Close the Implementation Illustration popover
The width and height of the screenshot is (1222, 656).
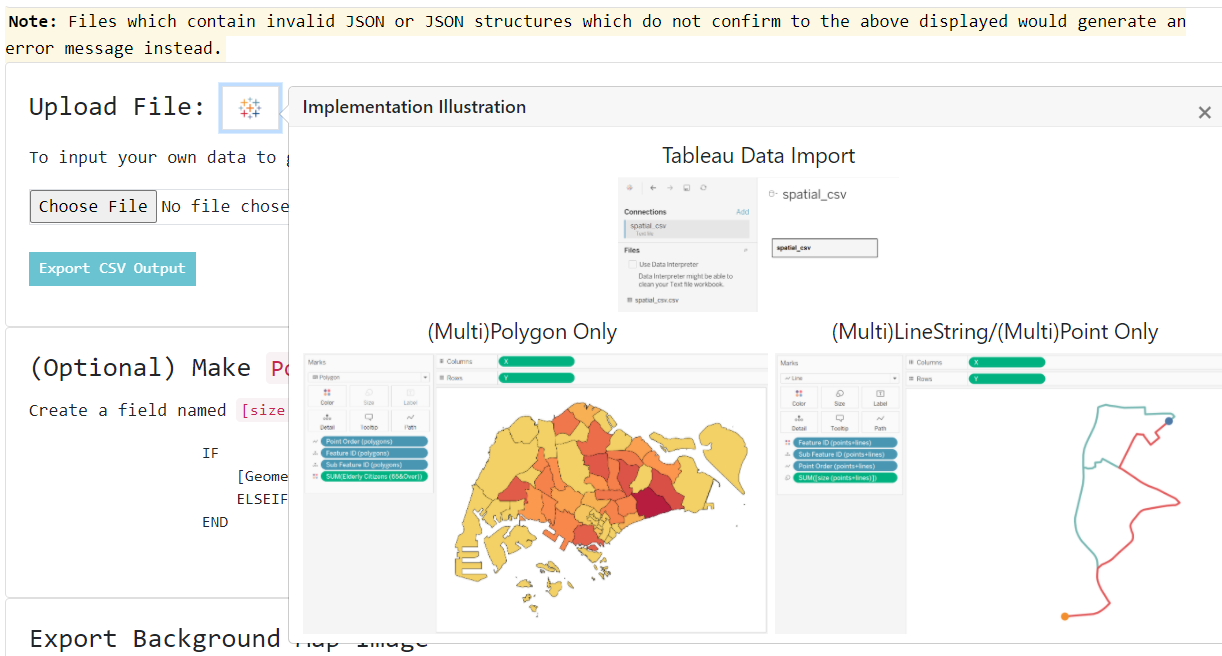coord(1204,112)
